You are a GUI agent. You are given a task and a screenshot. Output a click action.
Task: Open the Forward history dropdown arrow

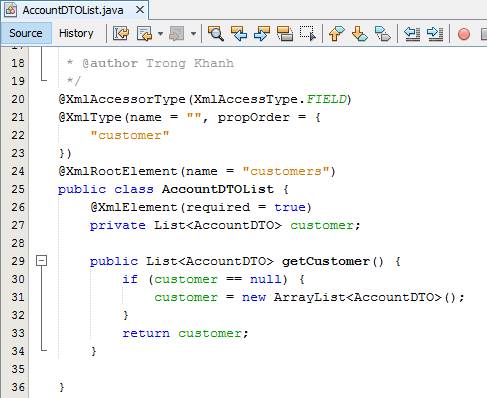coord(193,34)
